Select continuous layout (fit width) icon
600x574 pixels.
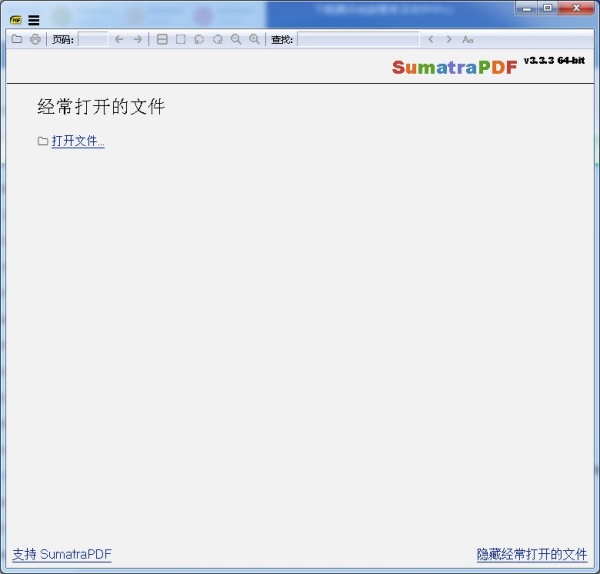click(x=162, y=39)
